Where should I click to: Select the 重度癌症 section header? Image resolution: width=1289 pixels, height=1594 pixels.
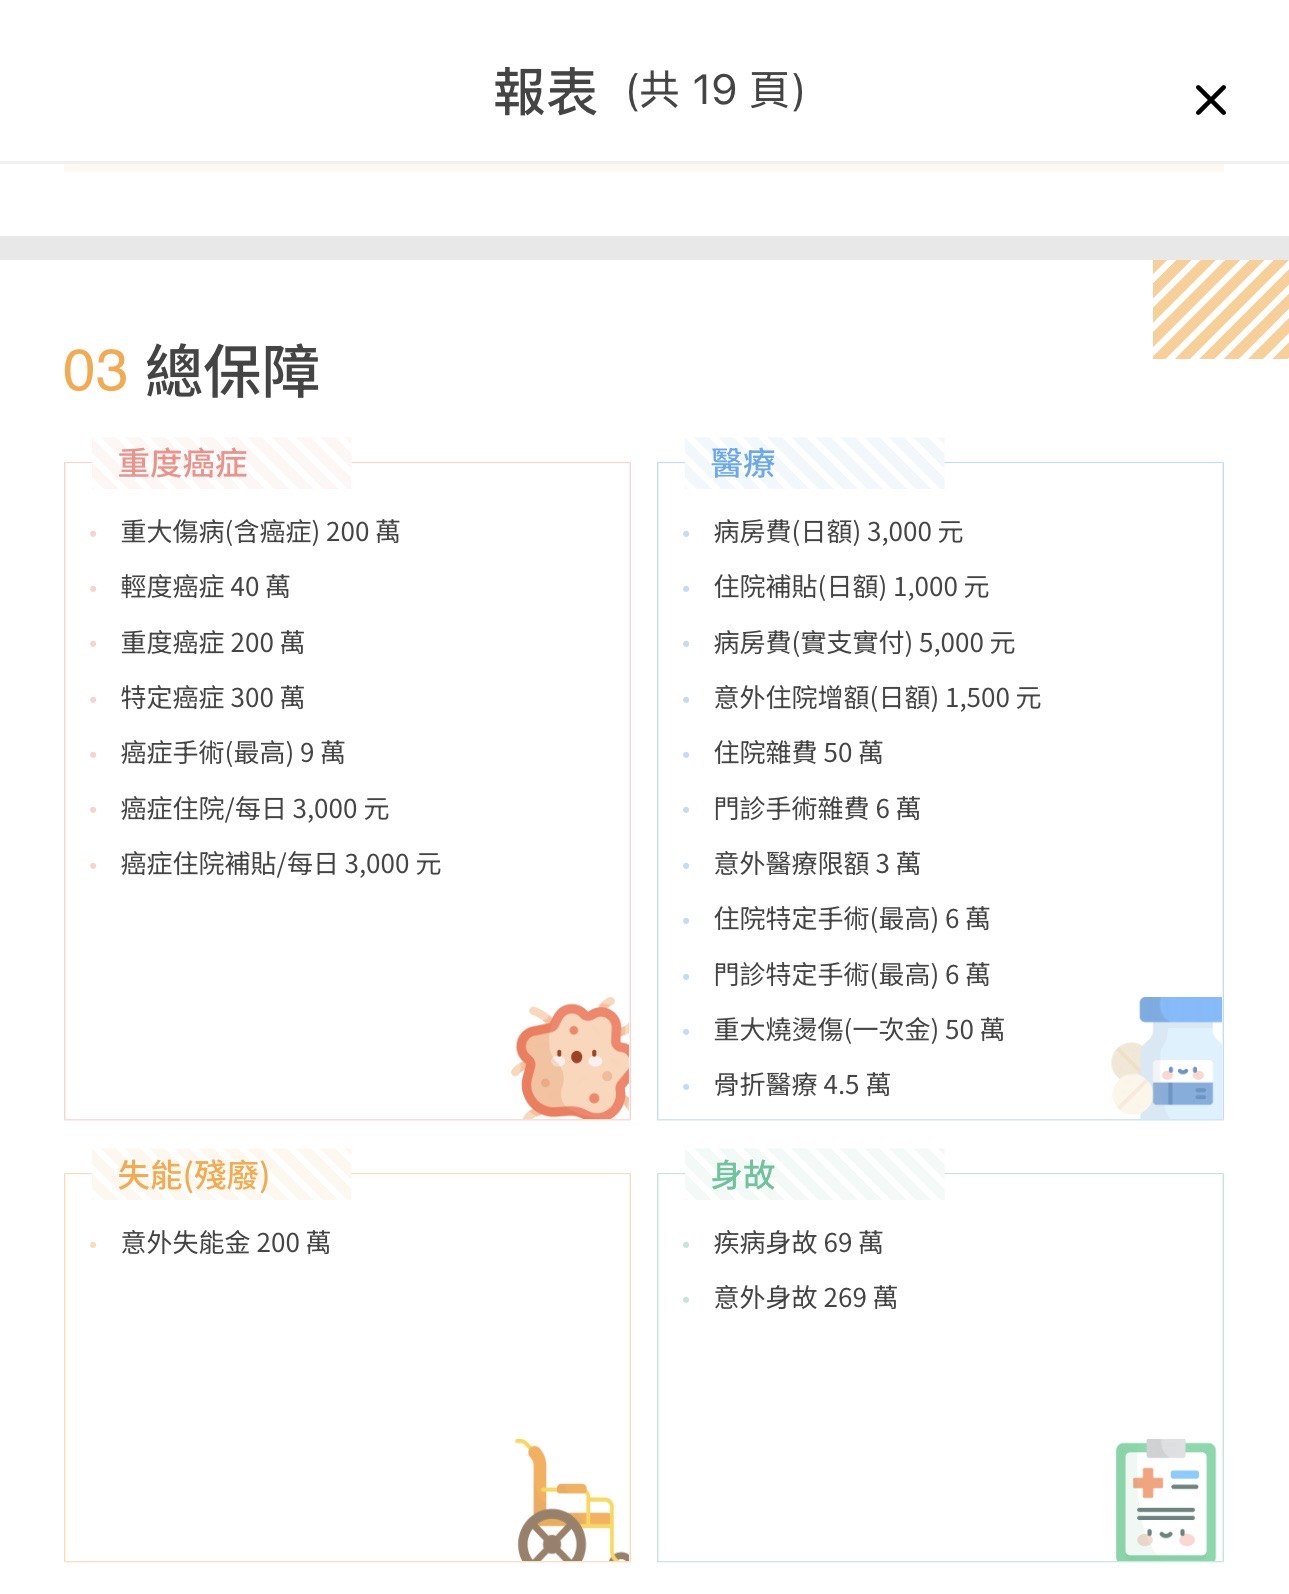point(183,464)
